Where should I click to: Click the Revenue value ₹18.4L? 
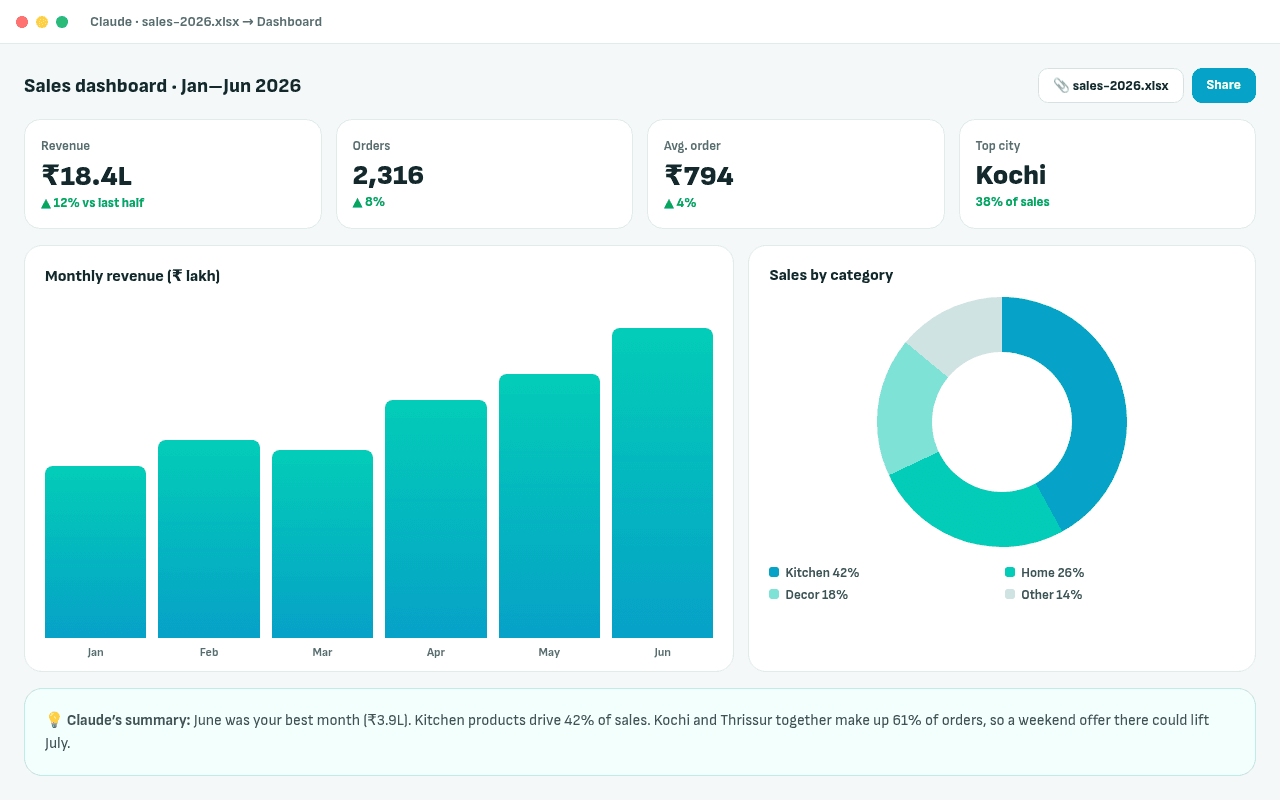coord(86,176)
